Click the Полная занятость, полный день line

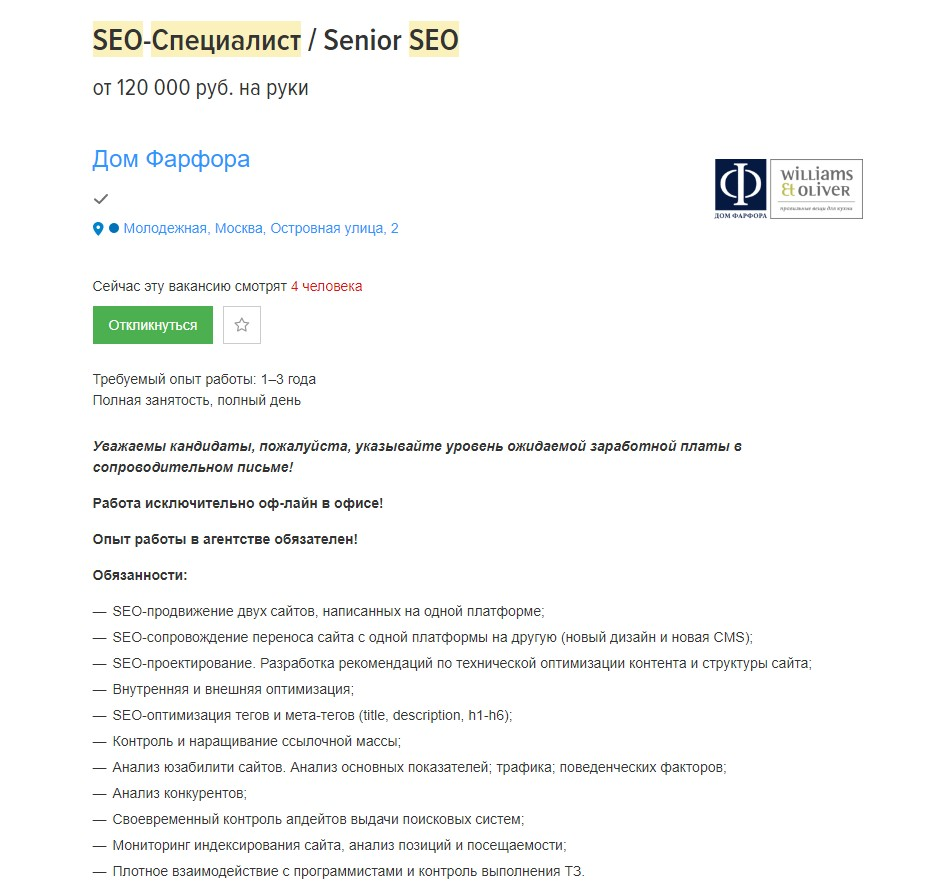[197, 400]
